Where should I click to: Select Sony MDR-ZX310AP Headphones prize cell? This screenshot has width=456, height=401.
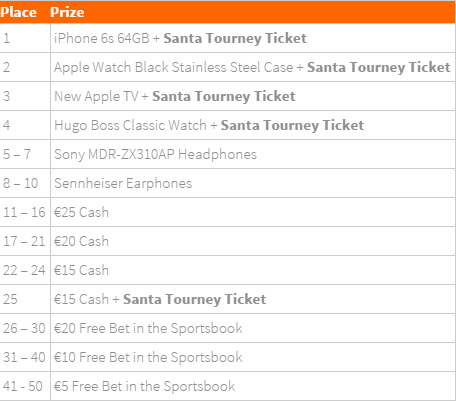click(253, 154)
